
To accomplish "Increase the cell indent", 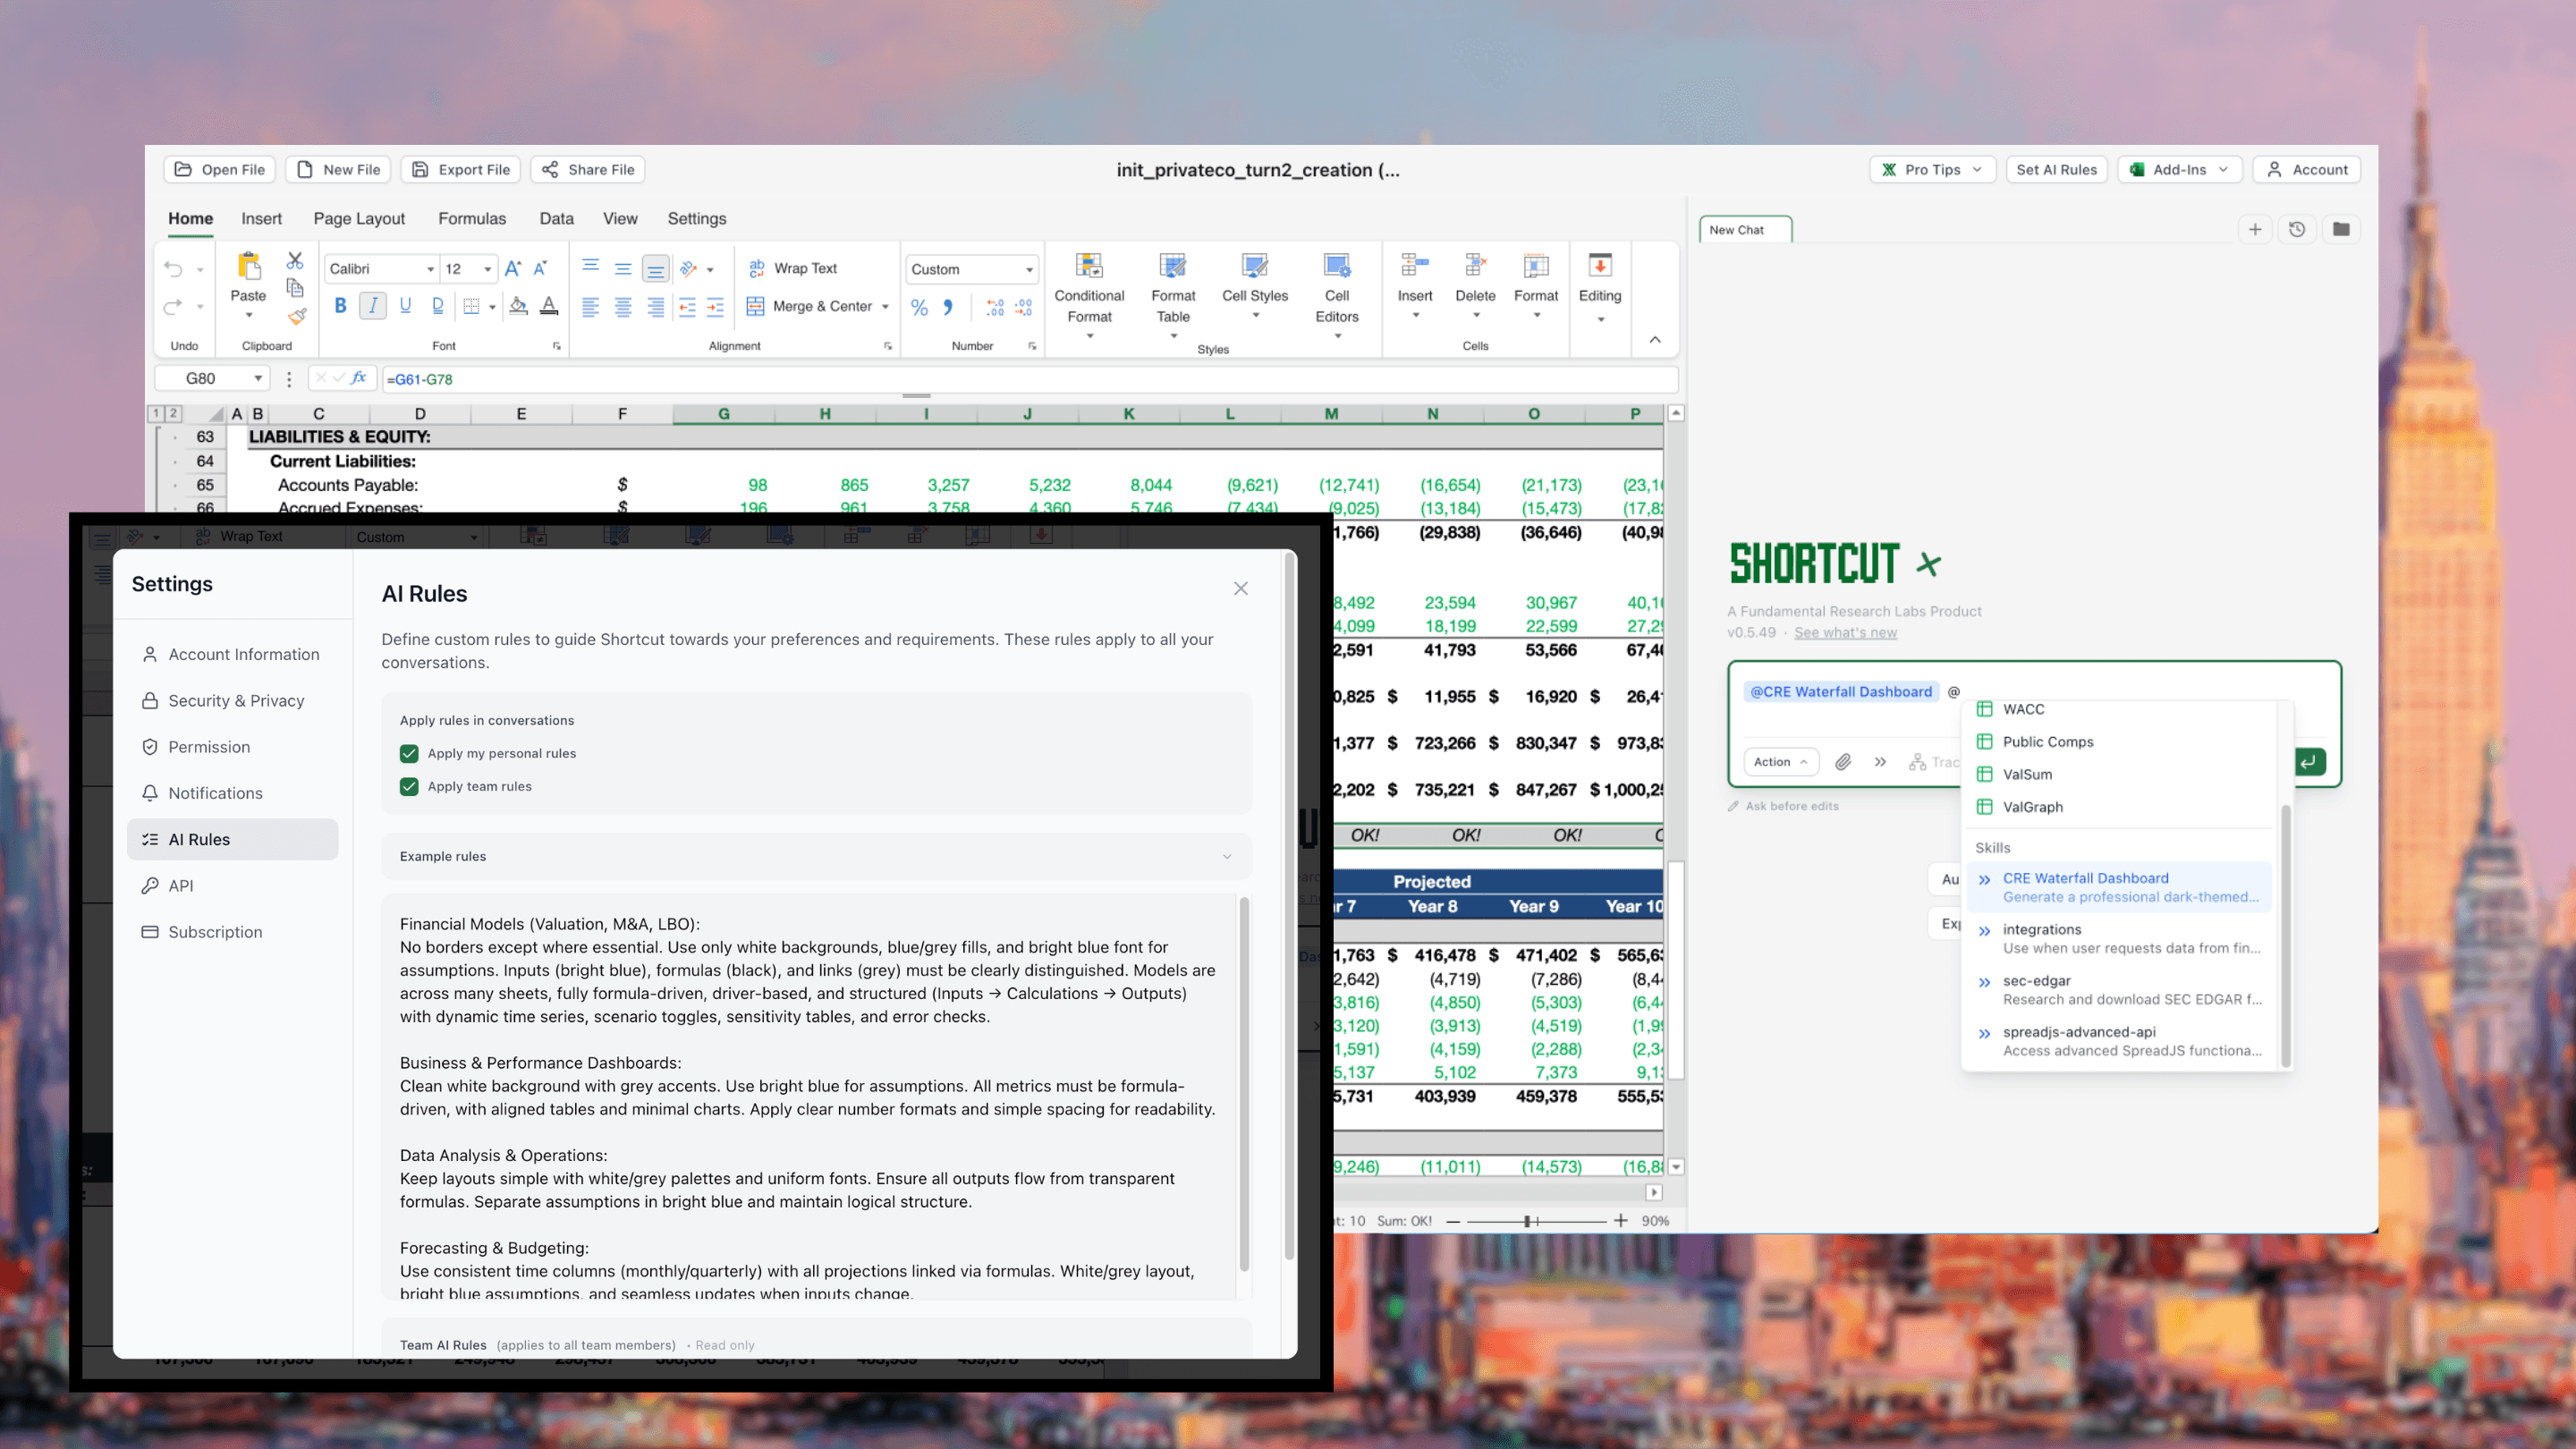I will point(715,306).
